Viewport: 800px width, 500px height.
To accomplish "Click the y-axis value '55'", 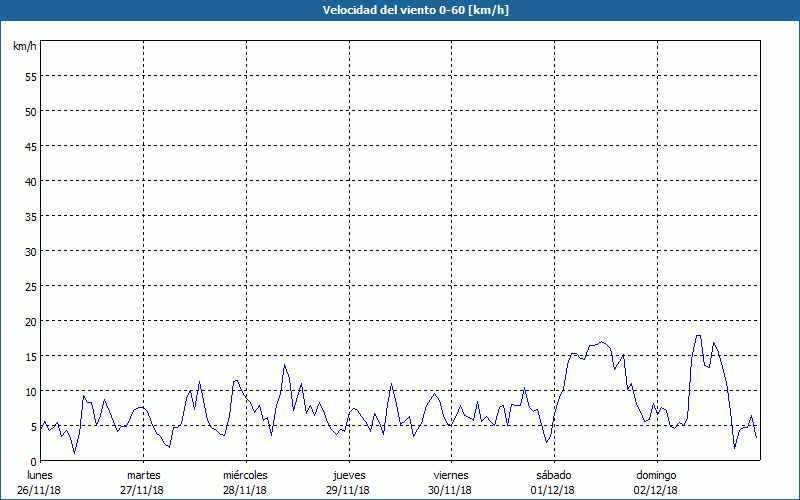I will (31, 77).
